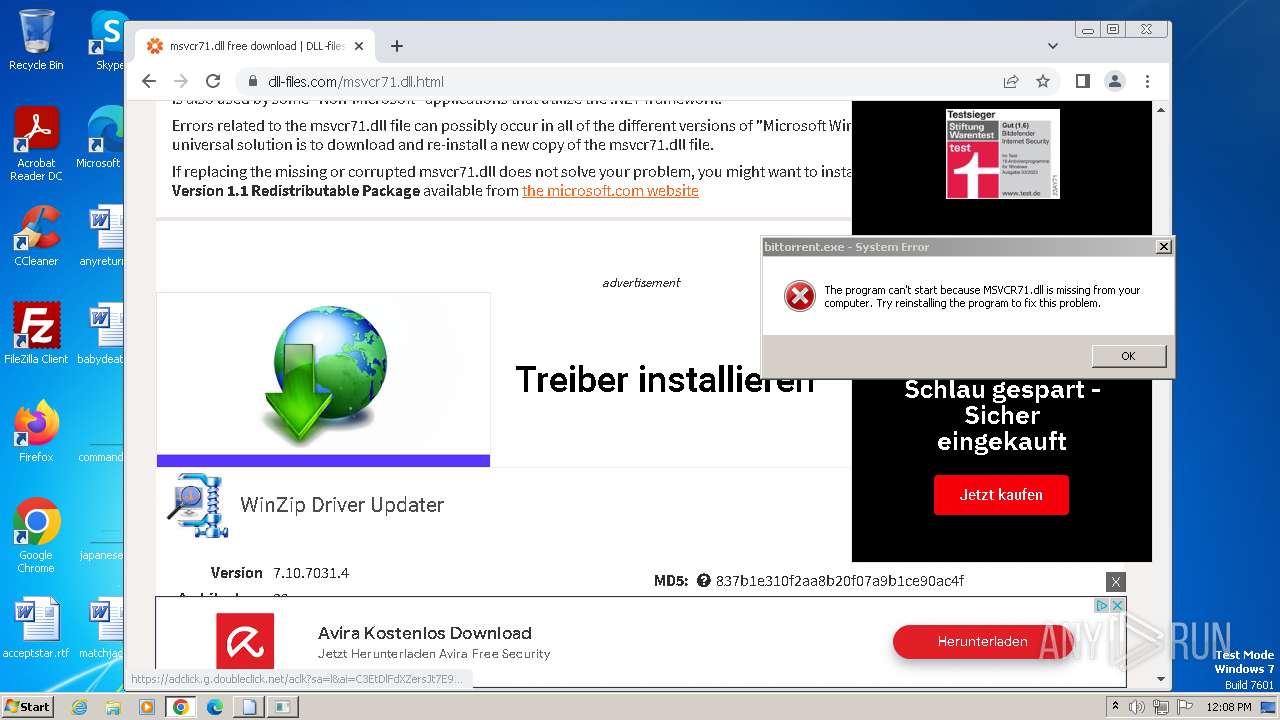Dismiss the bottom ad overlay with gray X
The image size is (1280, 720).
[1116, 582]
